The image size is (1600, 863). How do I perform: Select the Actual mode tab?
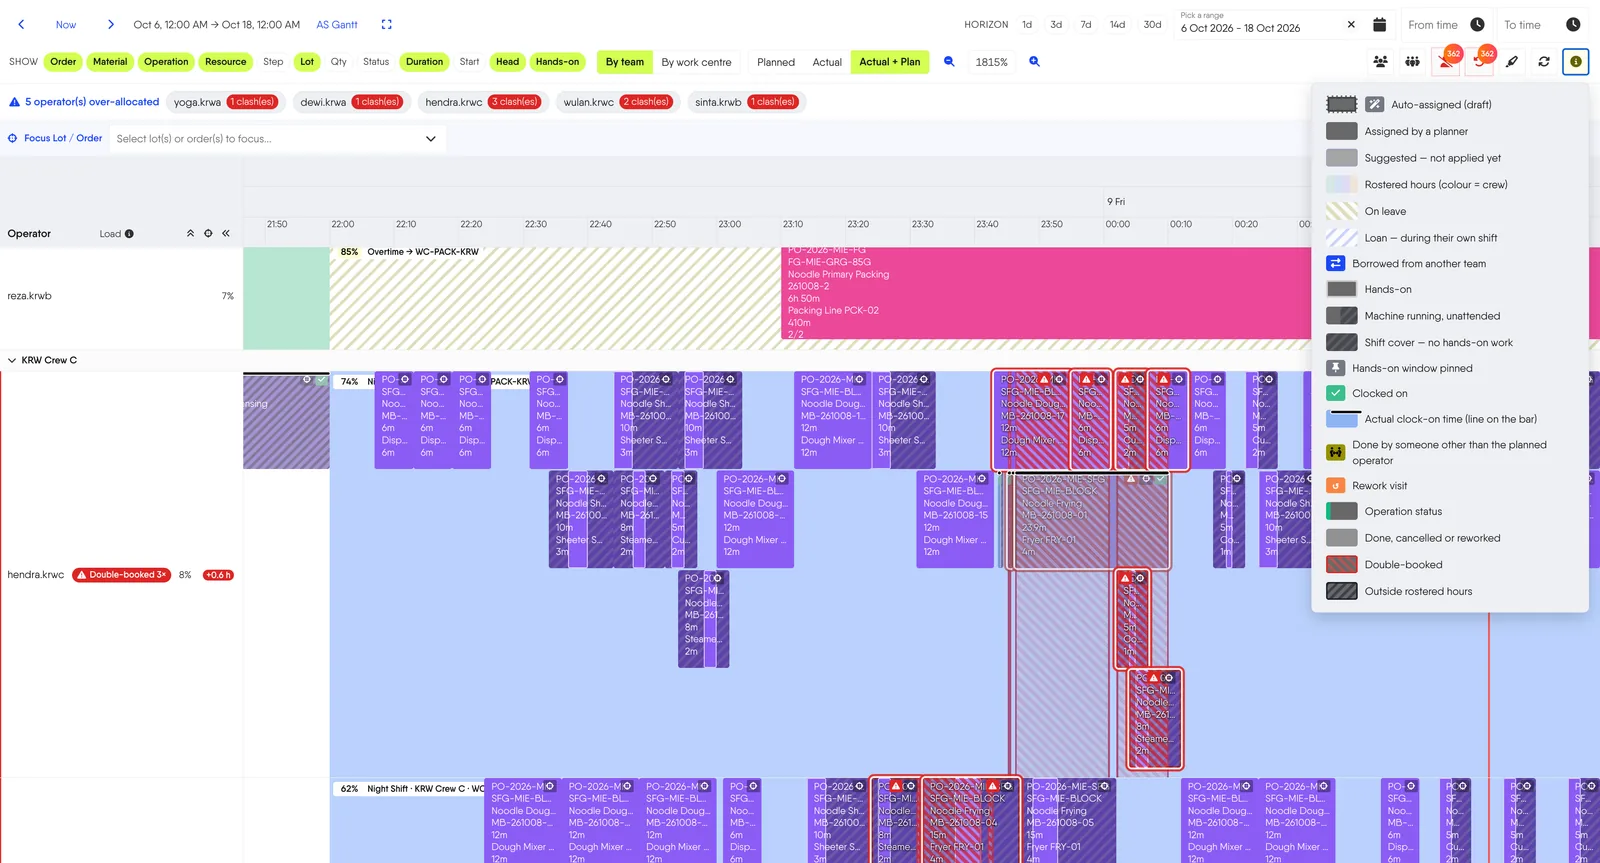click(x=827, y=62)
